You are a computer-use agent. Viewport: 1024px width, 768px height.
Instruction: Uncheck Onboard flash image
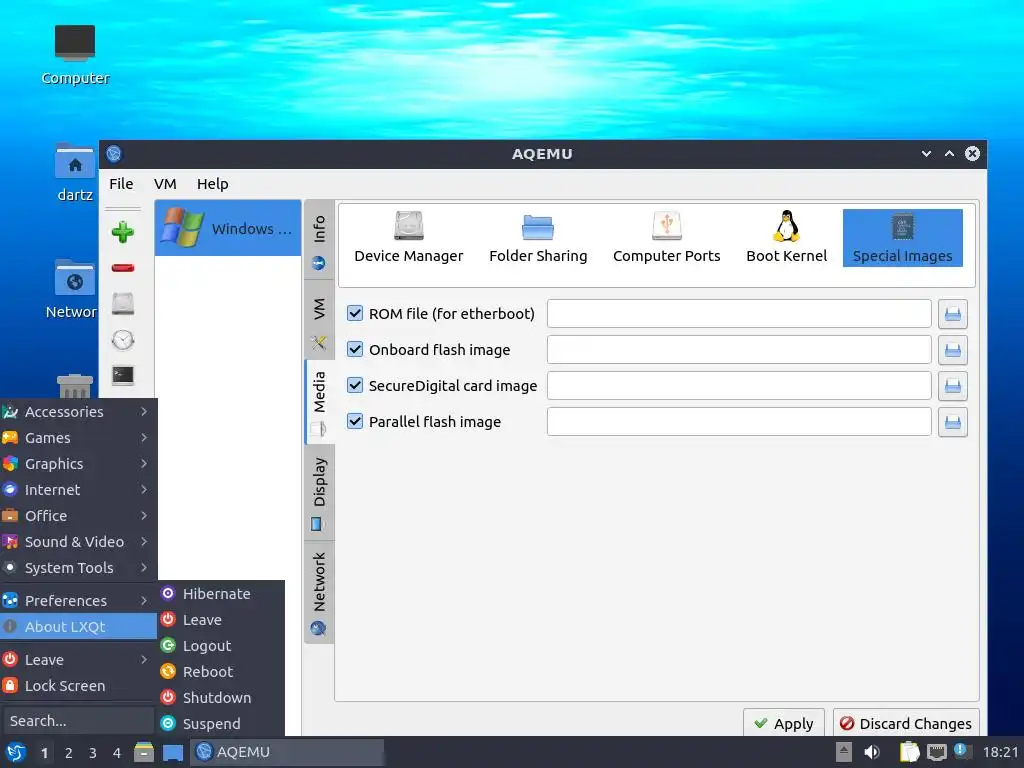pos(355,349)
